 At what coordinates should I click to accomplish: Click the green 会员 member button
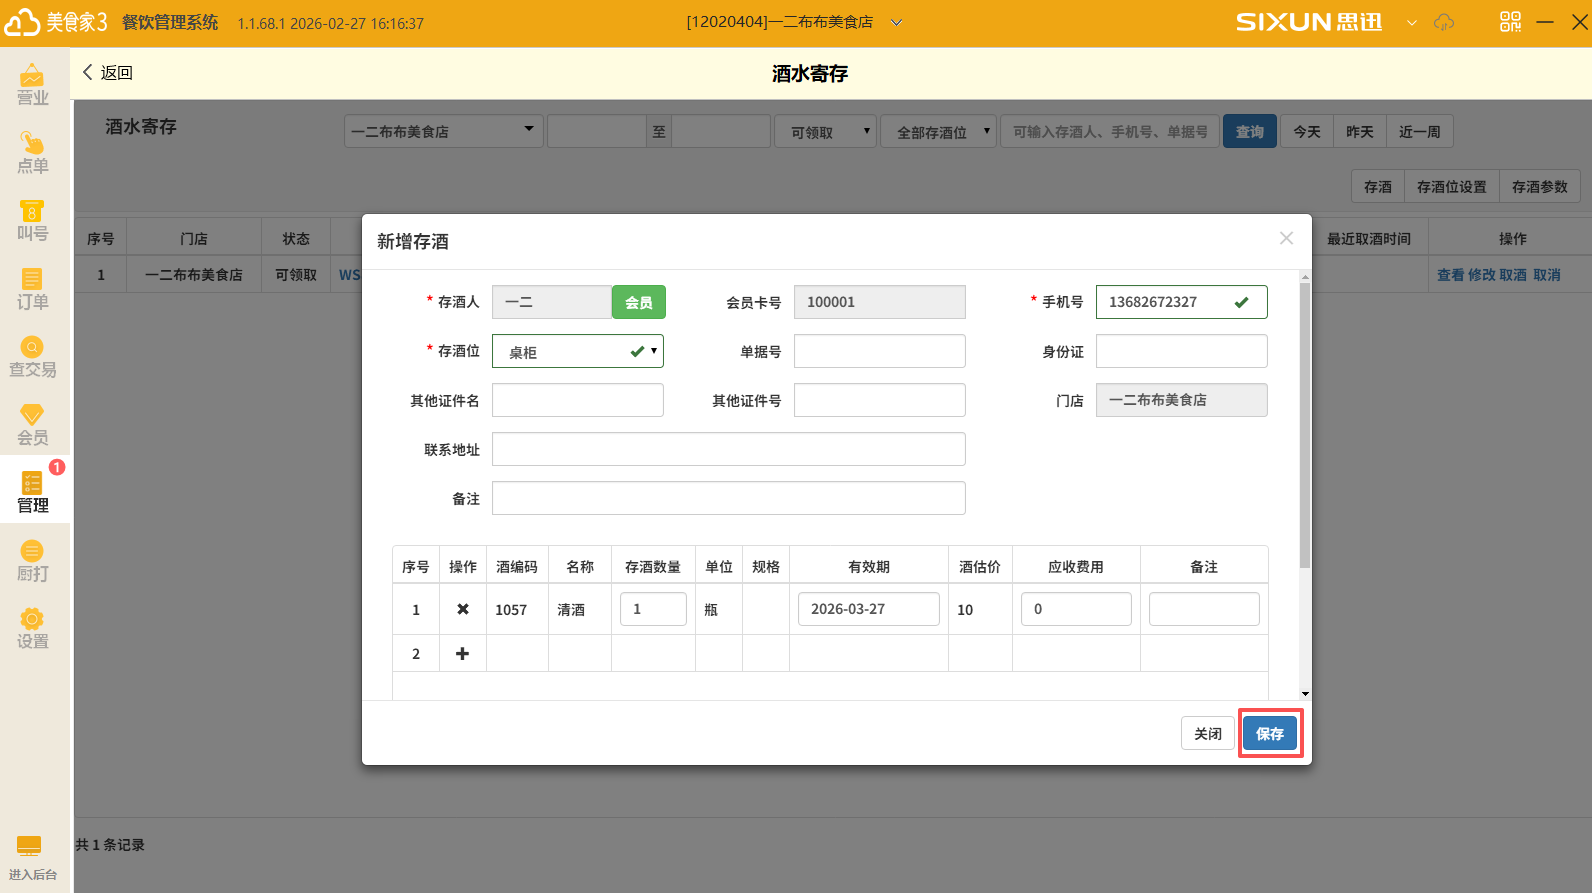[638, 302]
